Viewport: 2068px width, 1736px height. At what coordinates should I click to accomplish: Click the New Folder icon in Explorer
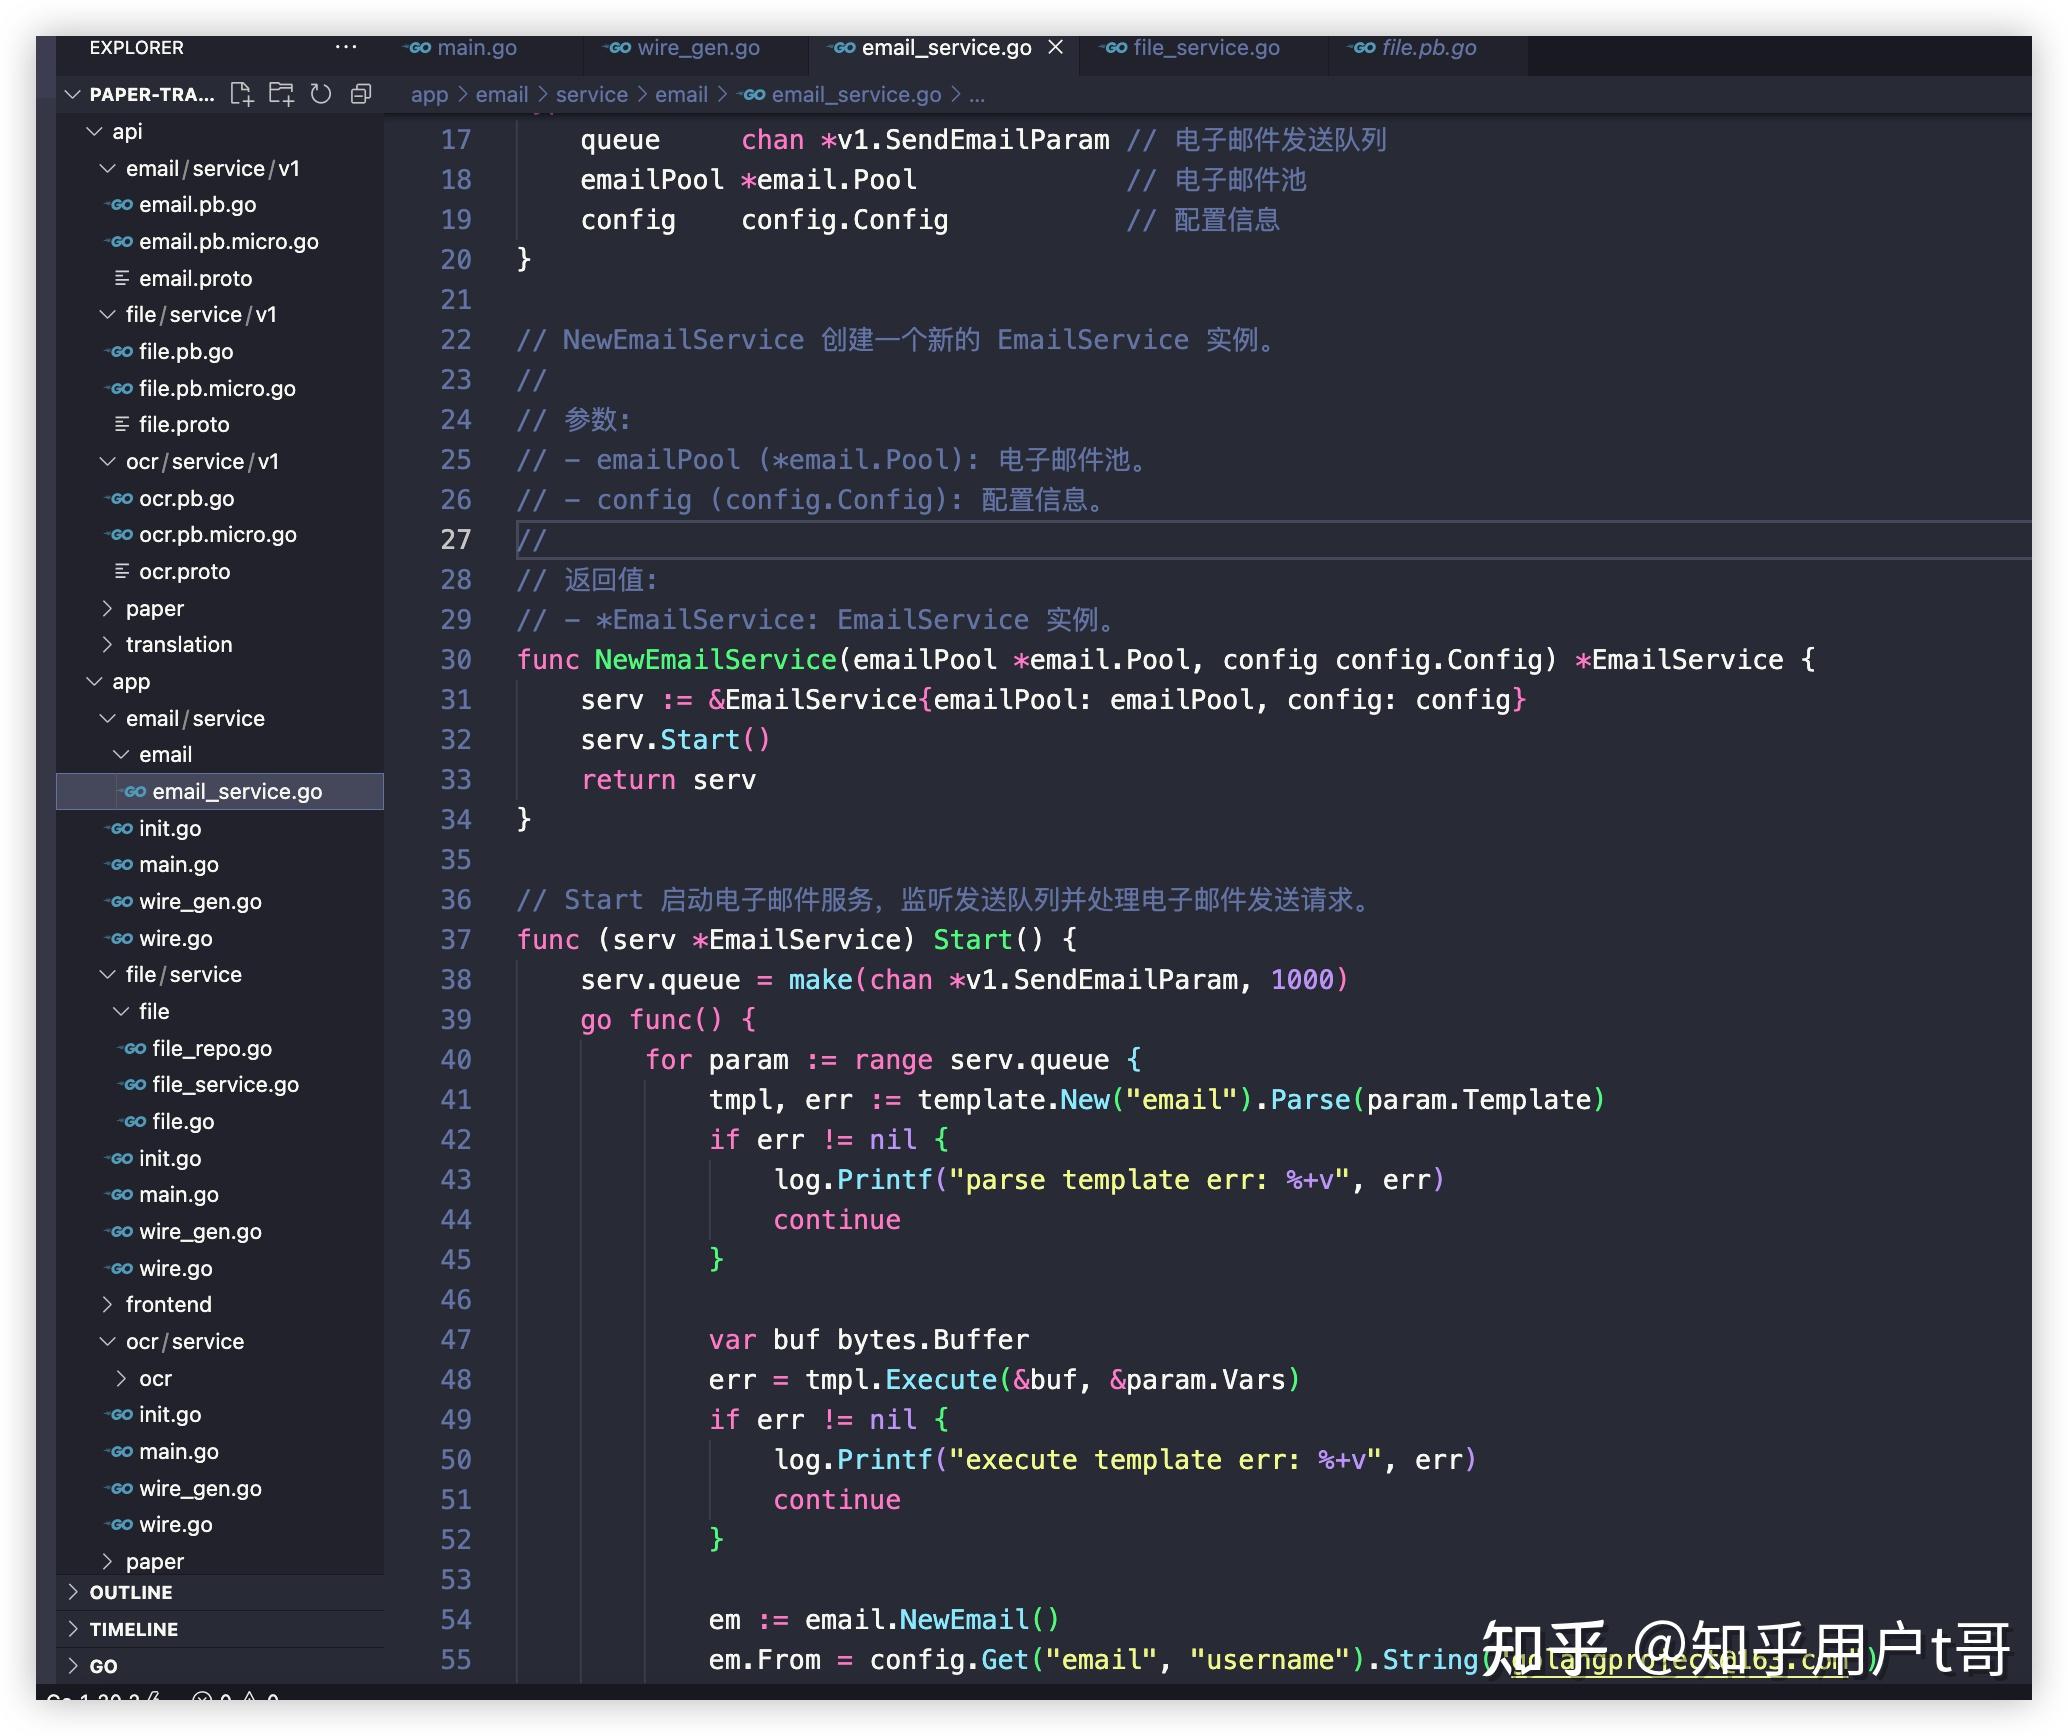click(281, 94)
